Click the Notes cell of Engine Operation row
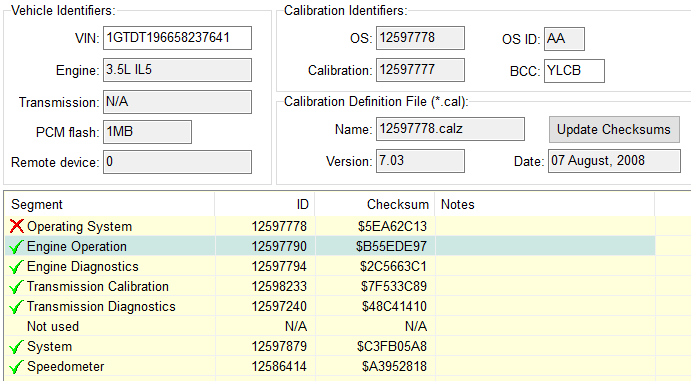 coord(545,246)
